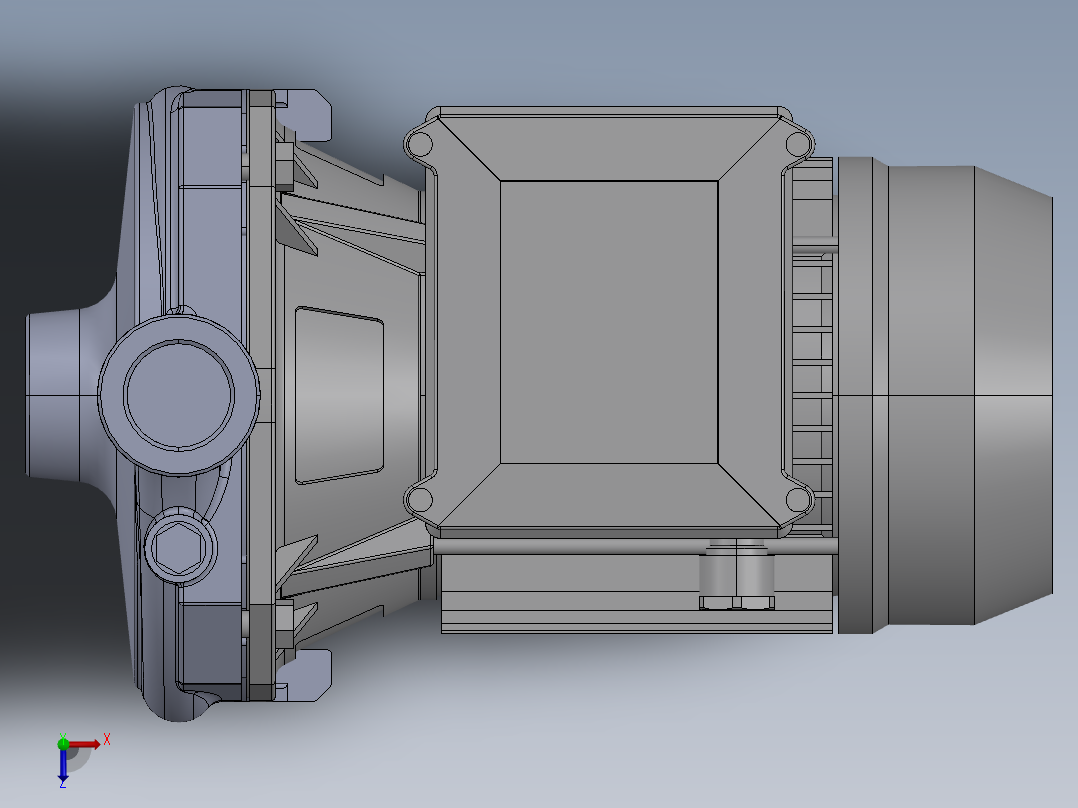Select the tapered fan cover at the motor end
The image size is (1078, 808).
click(x=1013, y=395)
